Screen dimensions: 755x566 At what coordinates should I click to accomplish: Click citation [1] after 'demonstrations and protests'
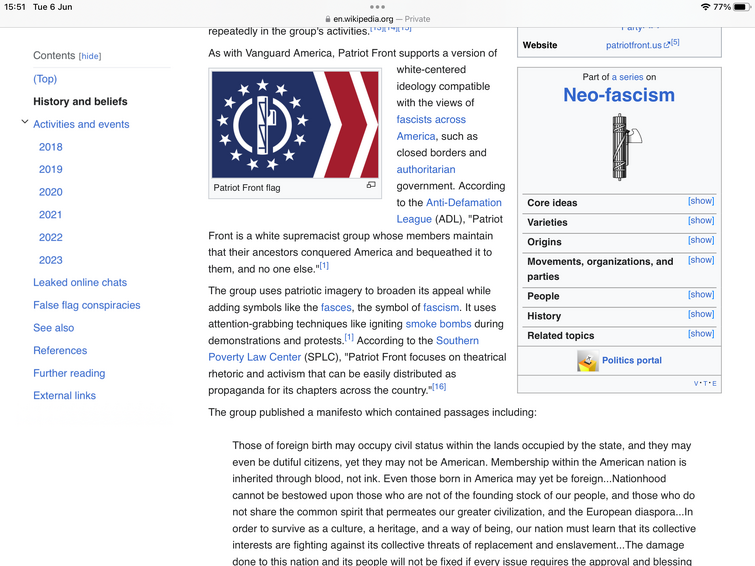point(349,337)
